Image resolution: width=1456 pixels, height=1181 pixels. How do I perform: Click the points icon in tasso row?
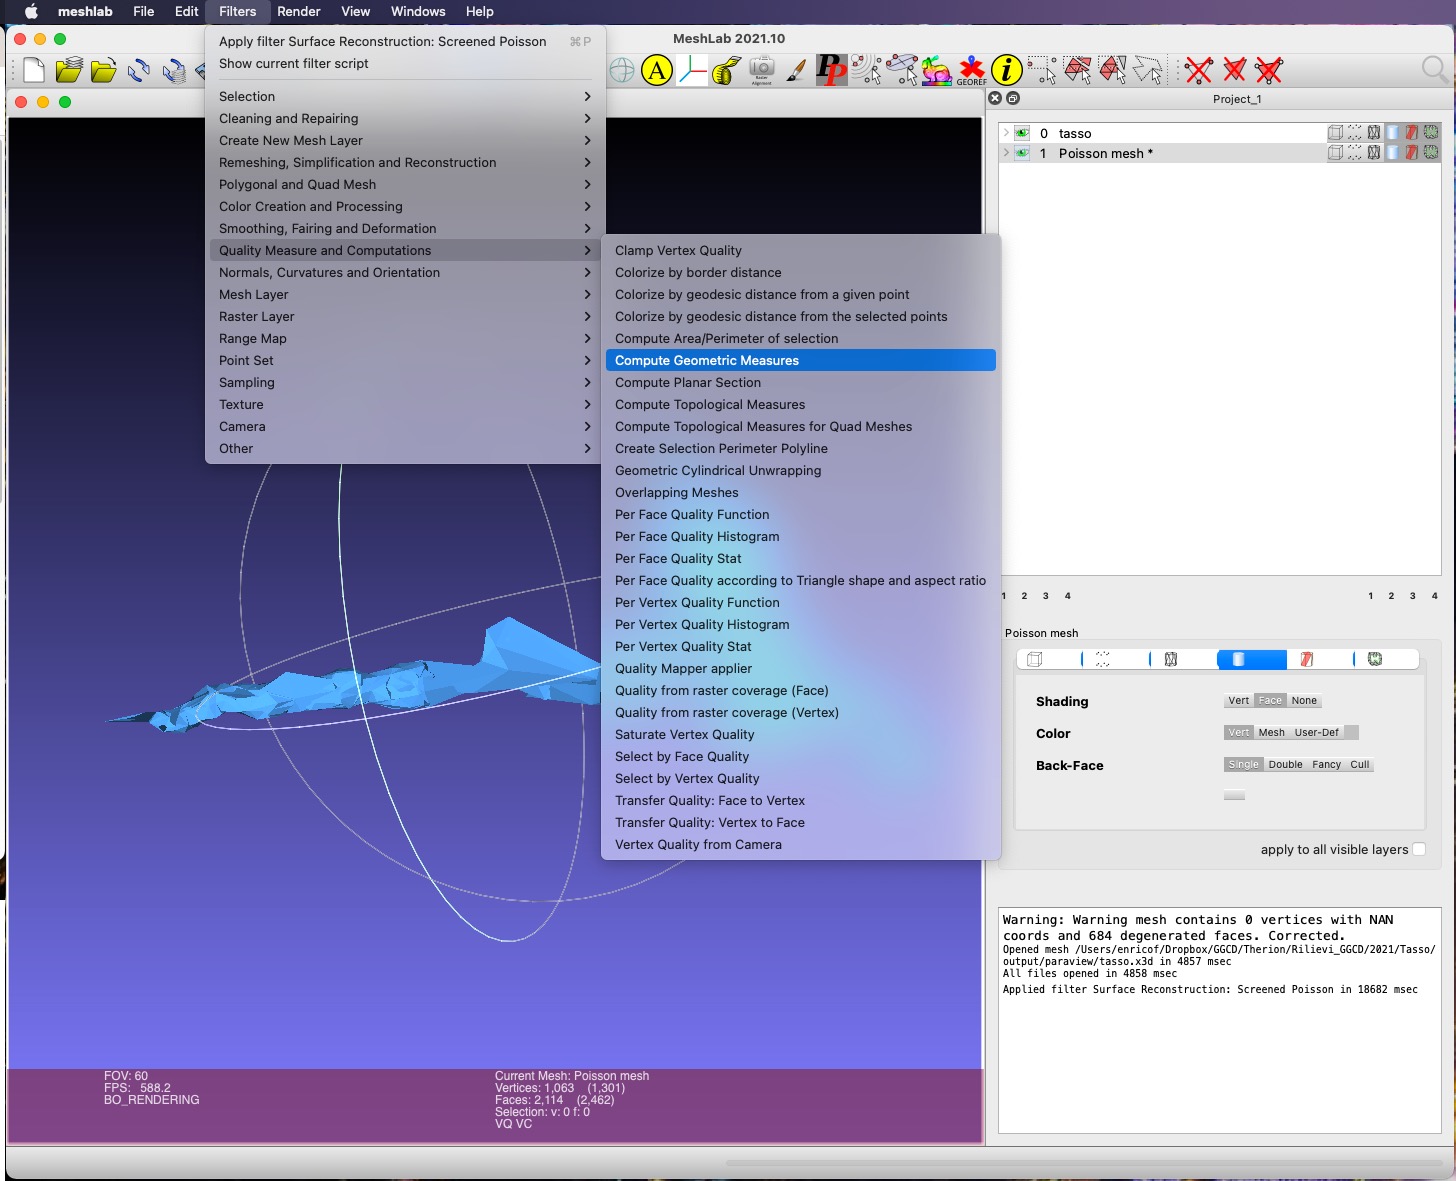point(1354,132)
